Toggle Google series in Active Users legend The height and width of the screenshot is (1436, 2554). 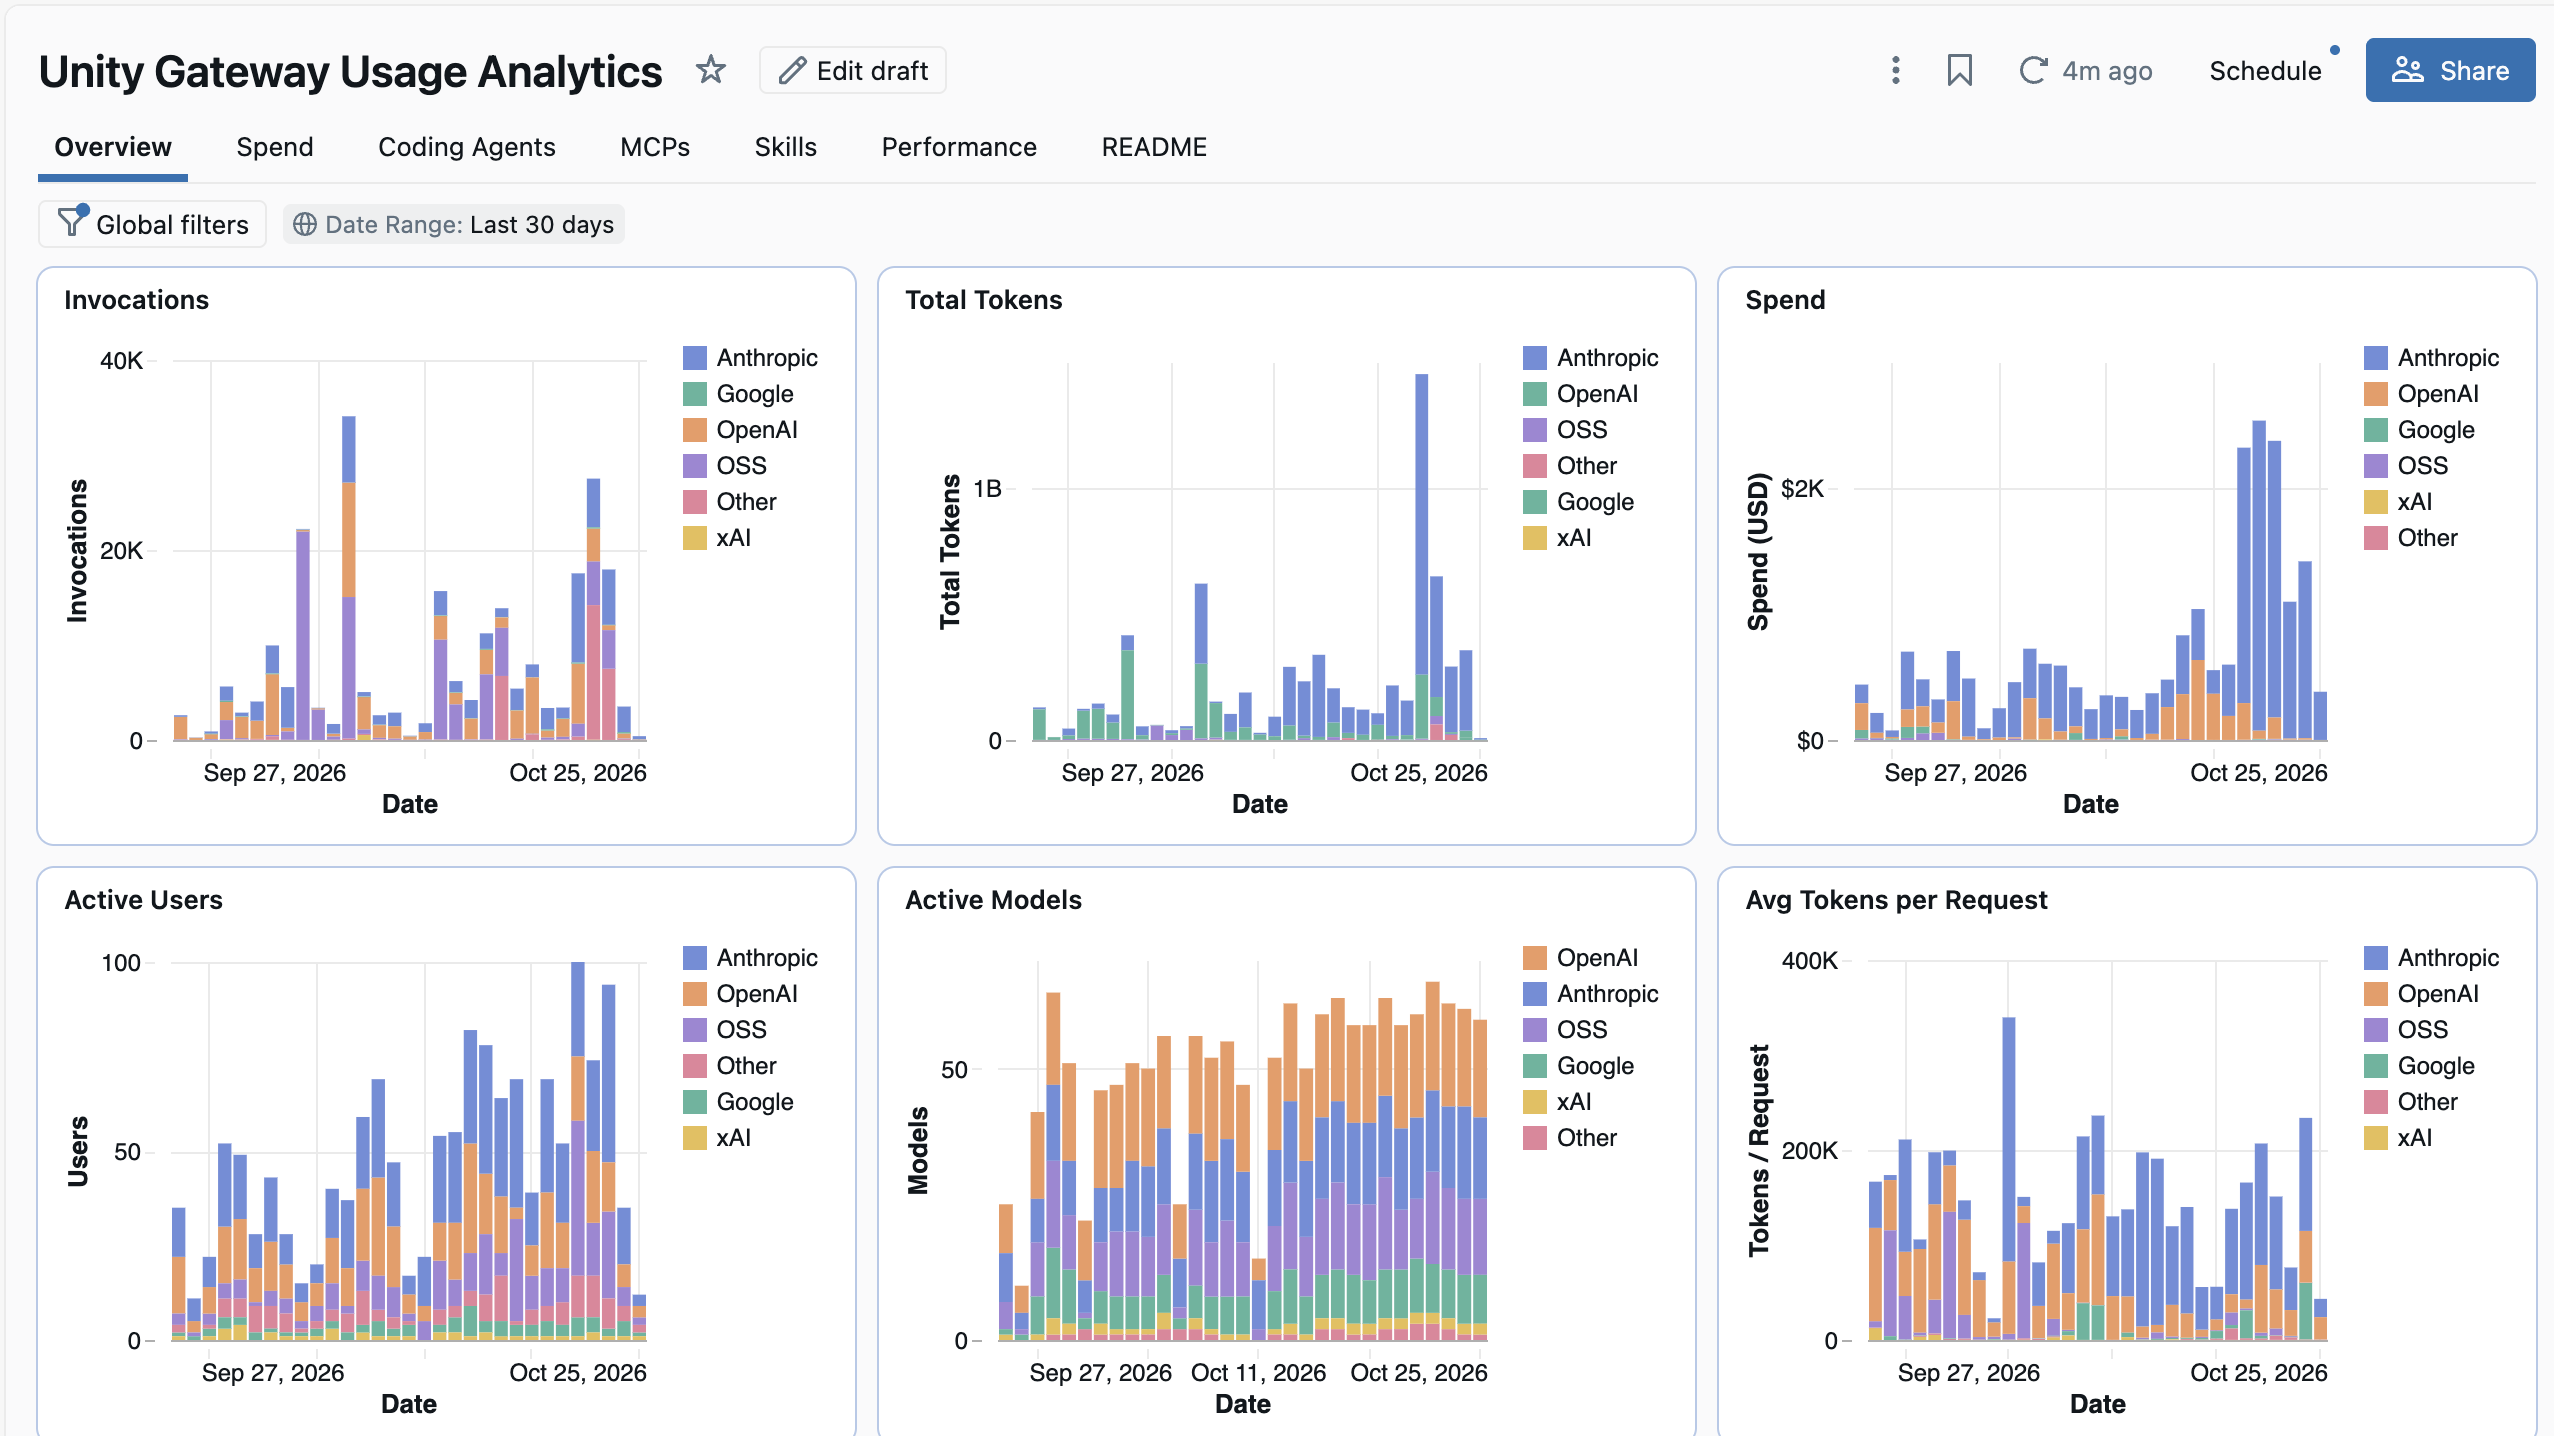coord(738,1102)
